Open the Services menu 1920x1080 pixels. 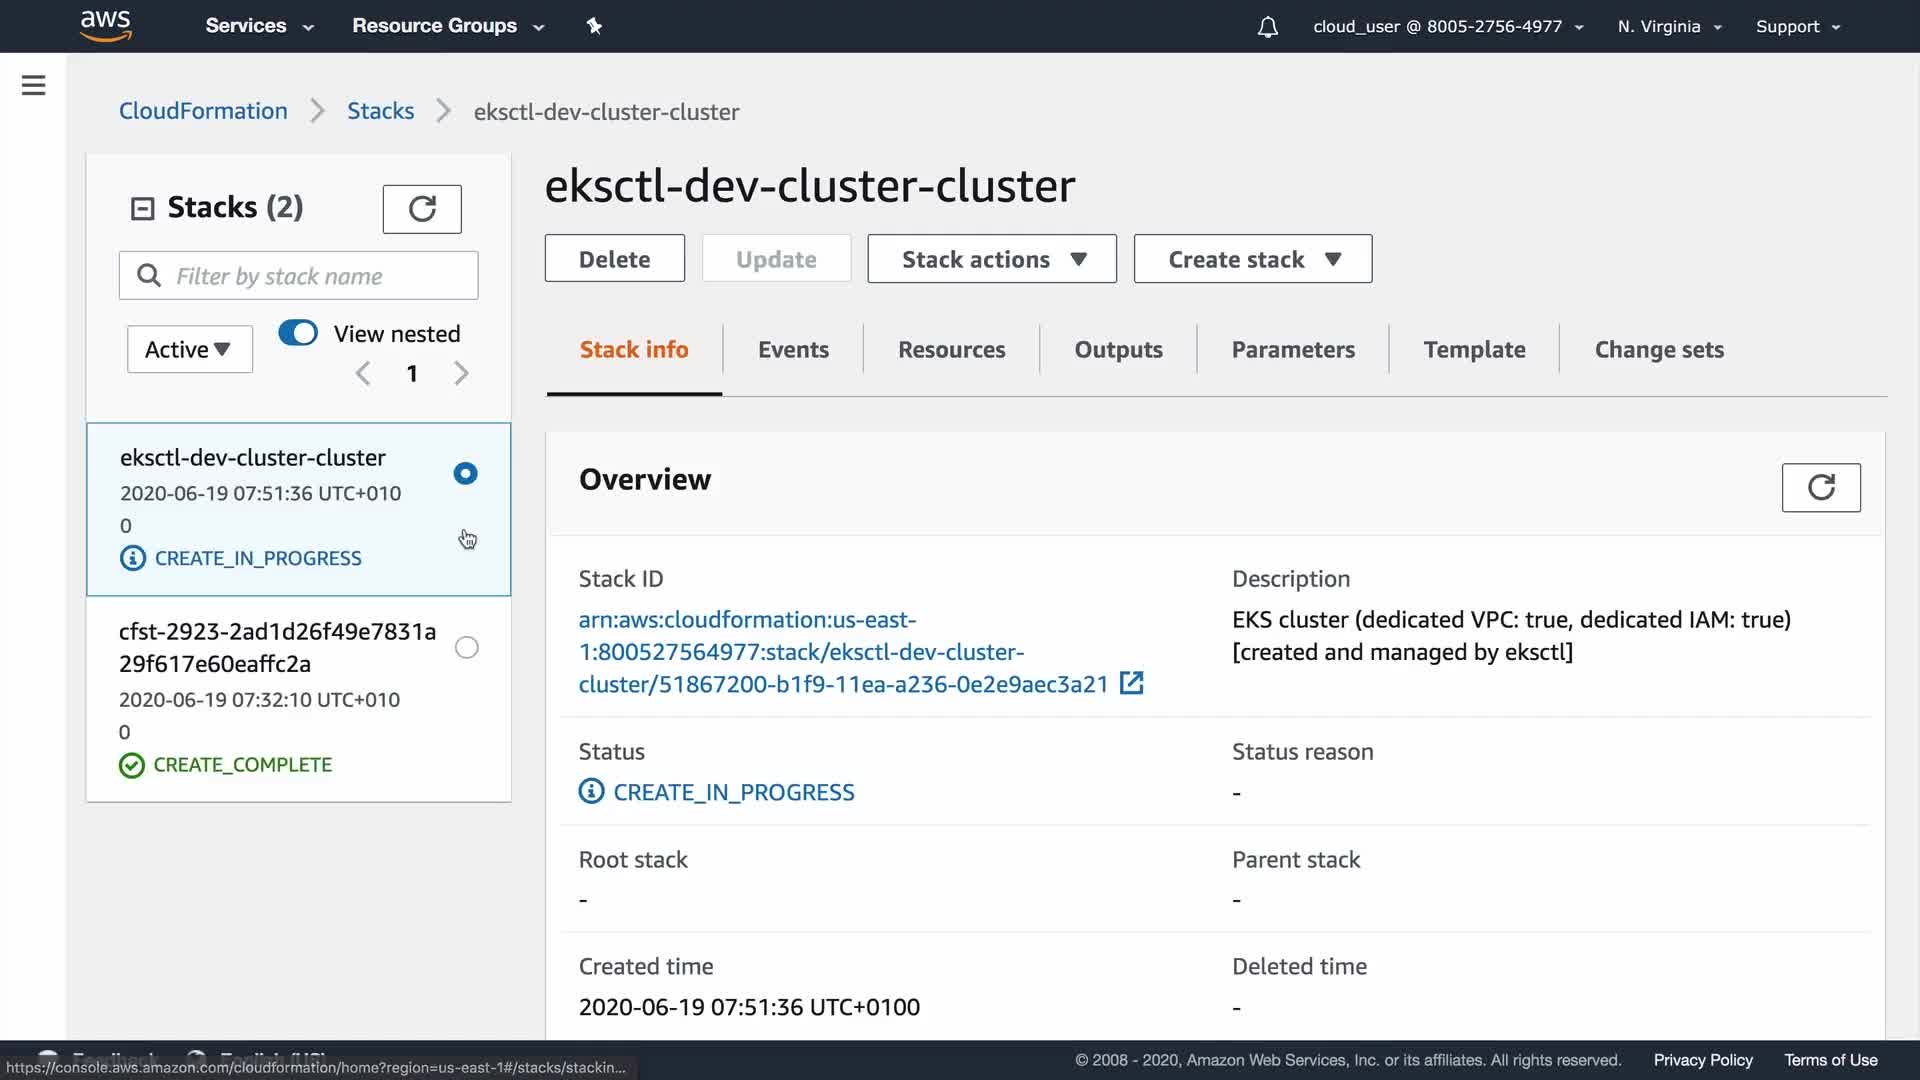point(259,26)
